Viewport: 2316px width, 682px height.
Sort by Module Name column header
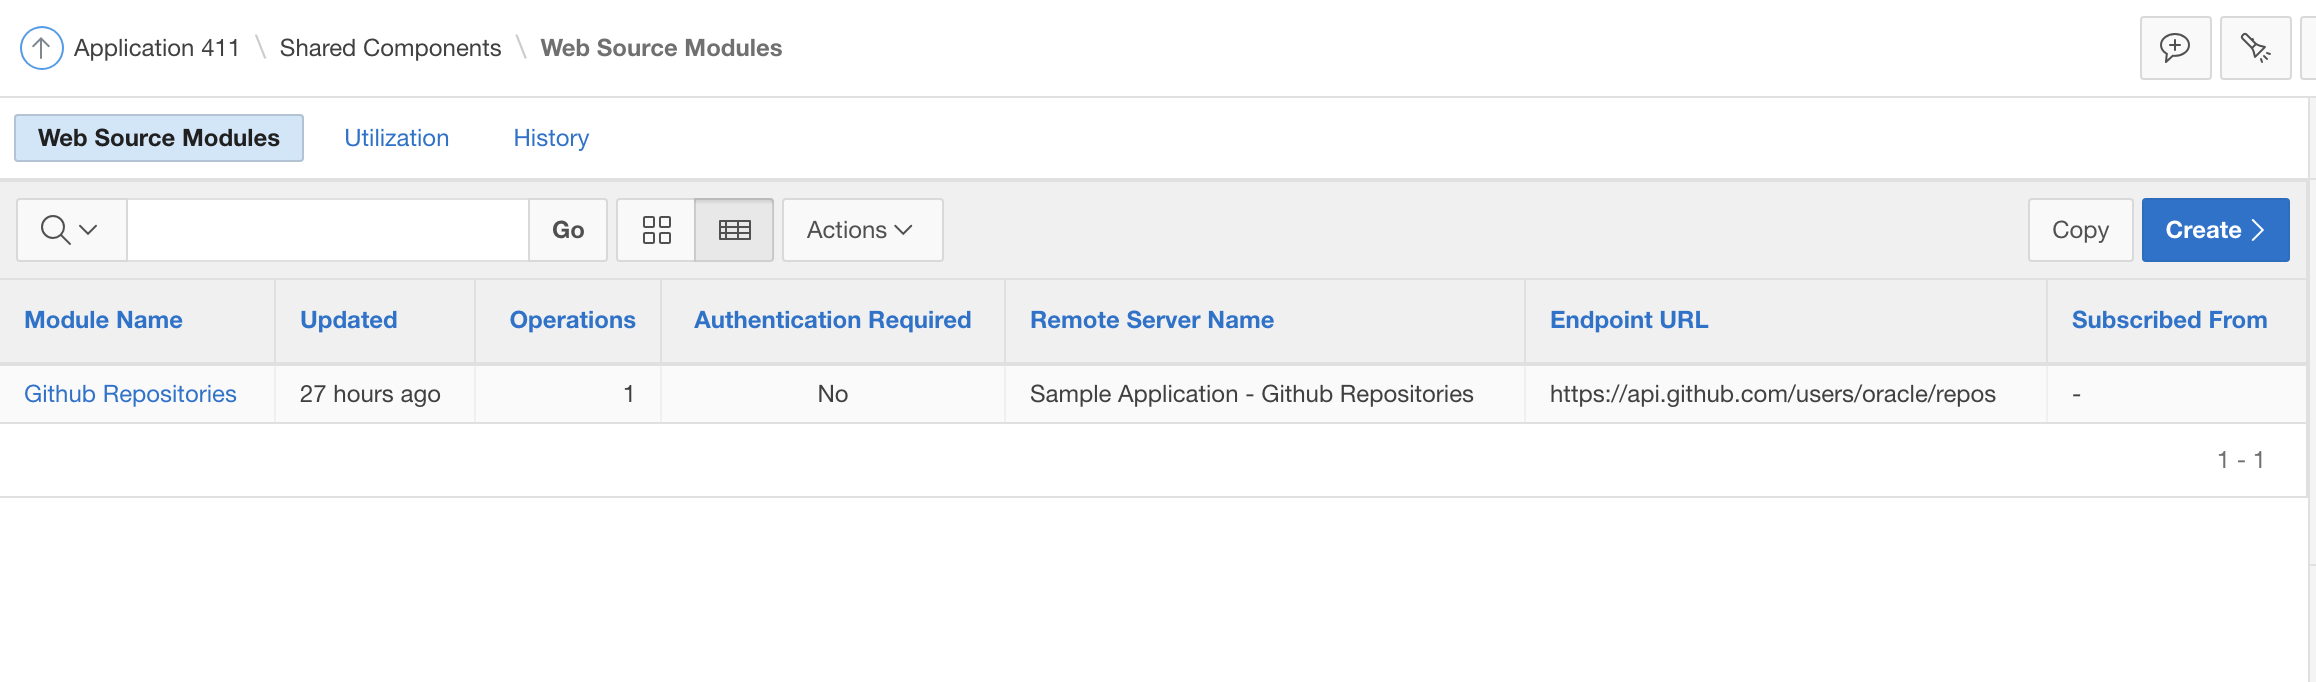[x=103, y=320]
